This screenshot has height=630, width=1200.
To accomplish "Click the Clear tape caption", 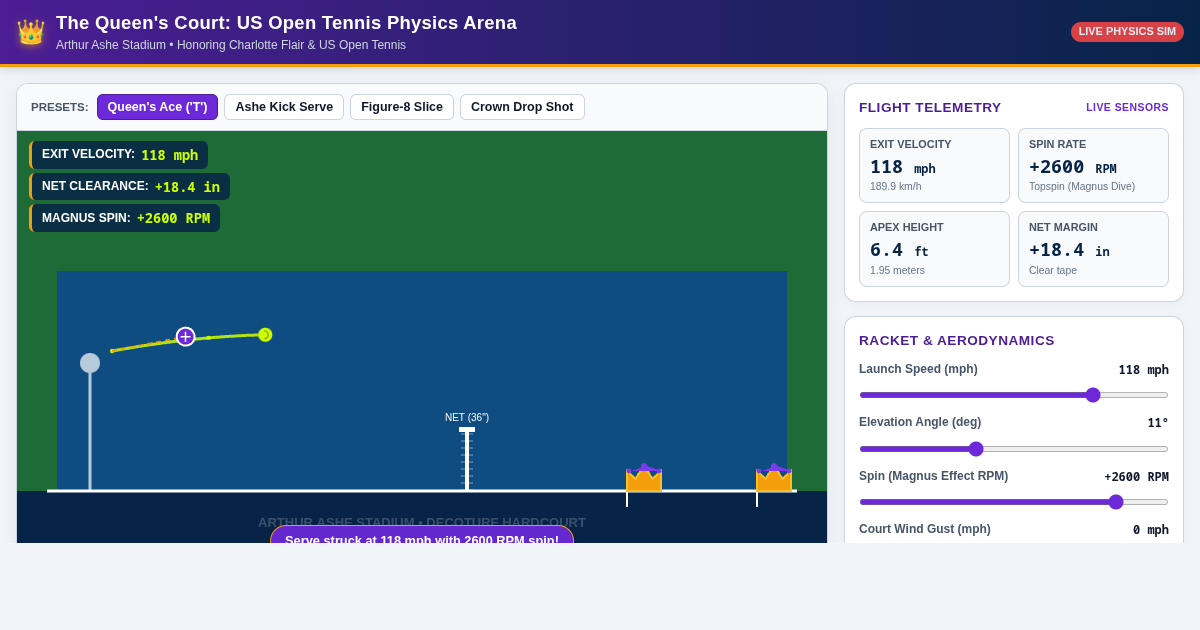I will [1053, 270].
